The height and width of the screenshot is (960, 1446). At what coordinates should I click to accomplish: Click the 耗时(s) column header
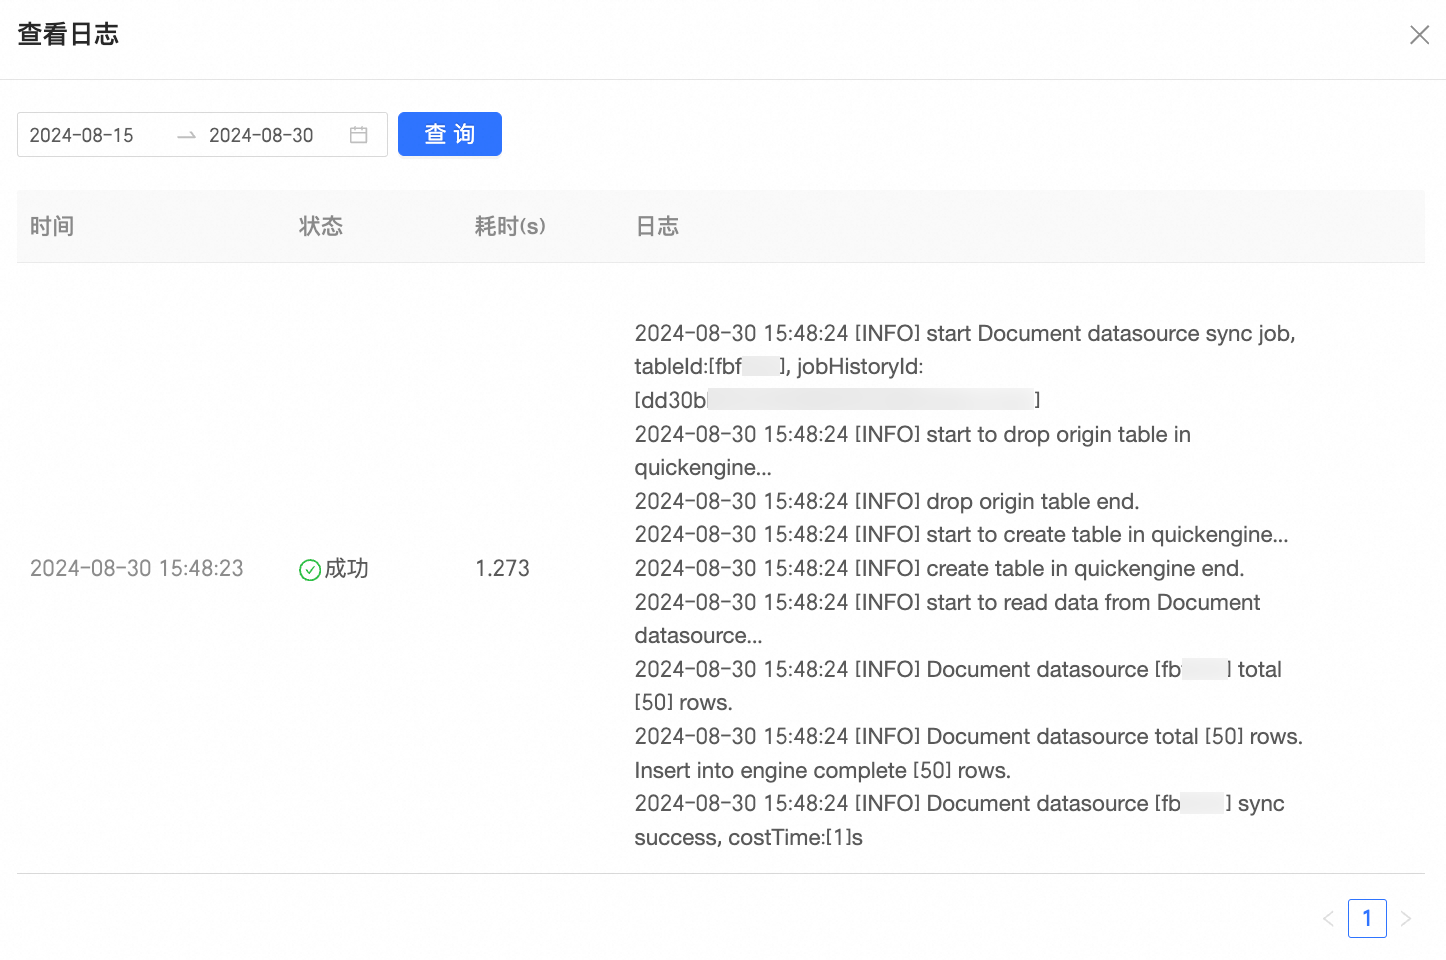coord(510,226)
